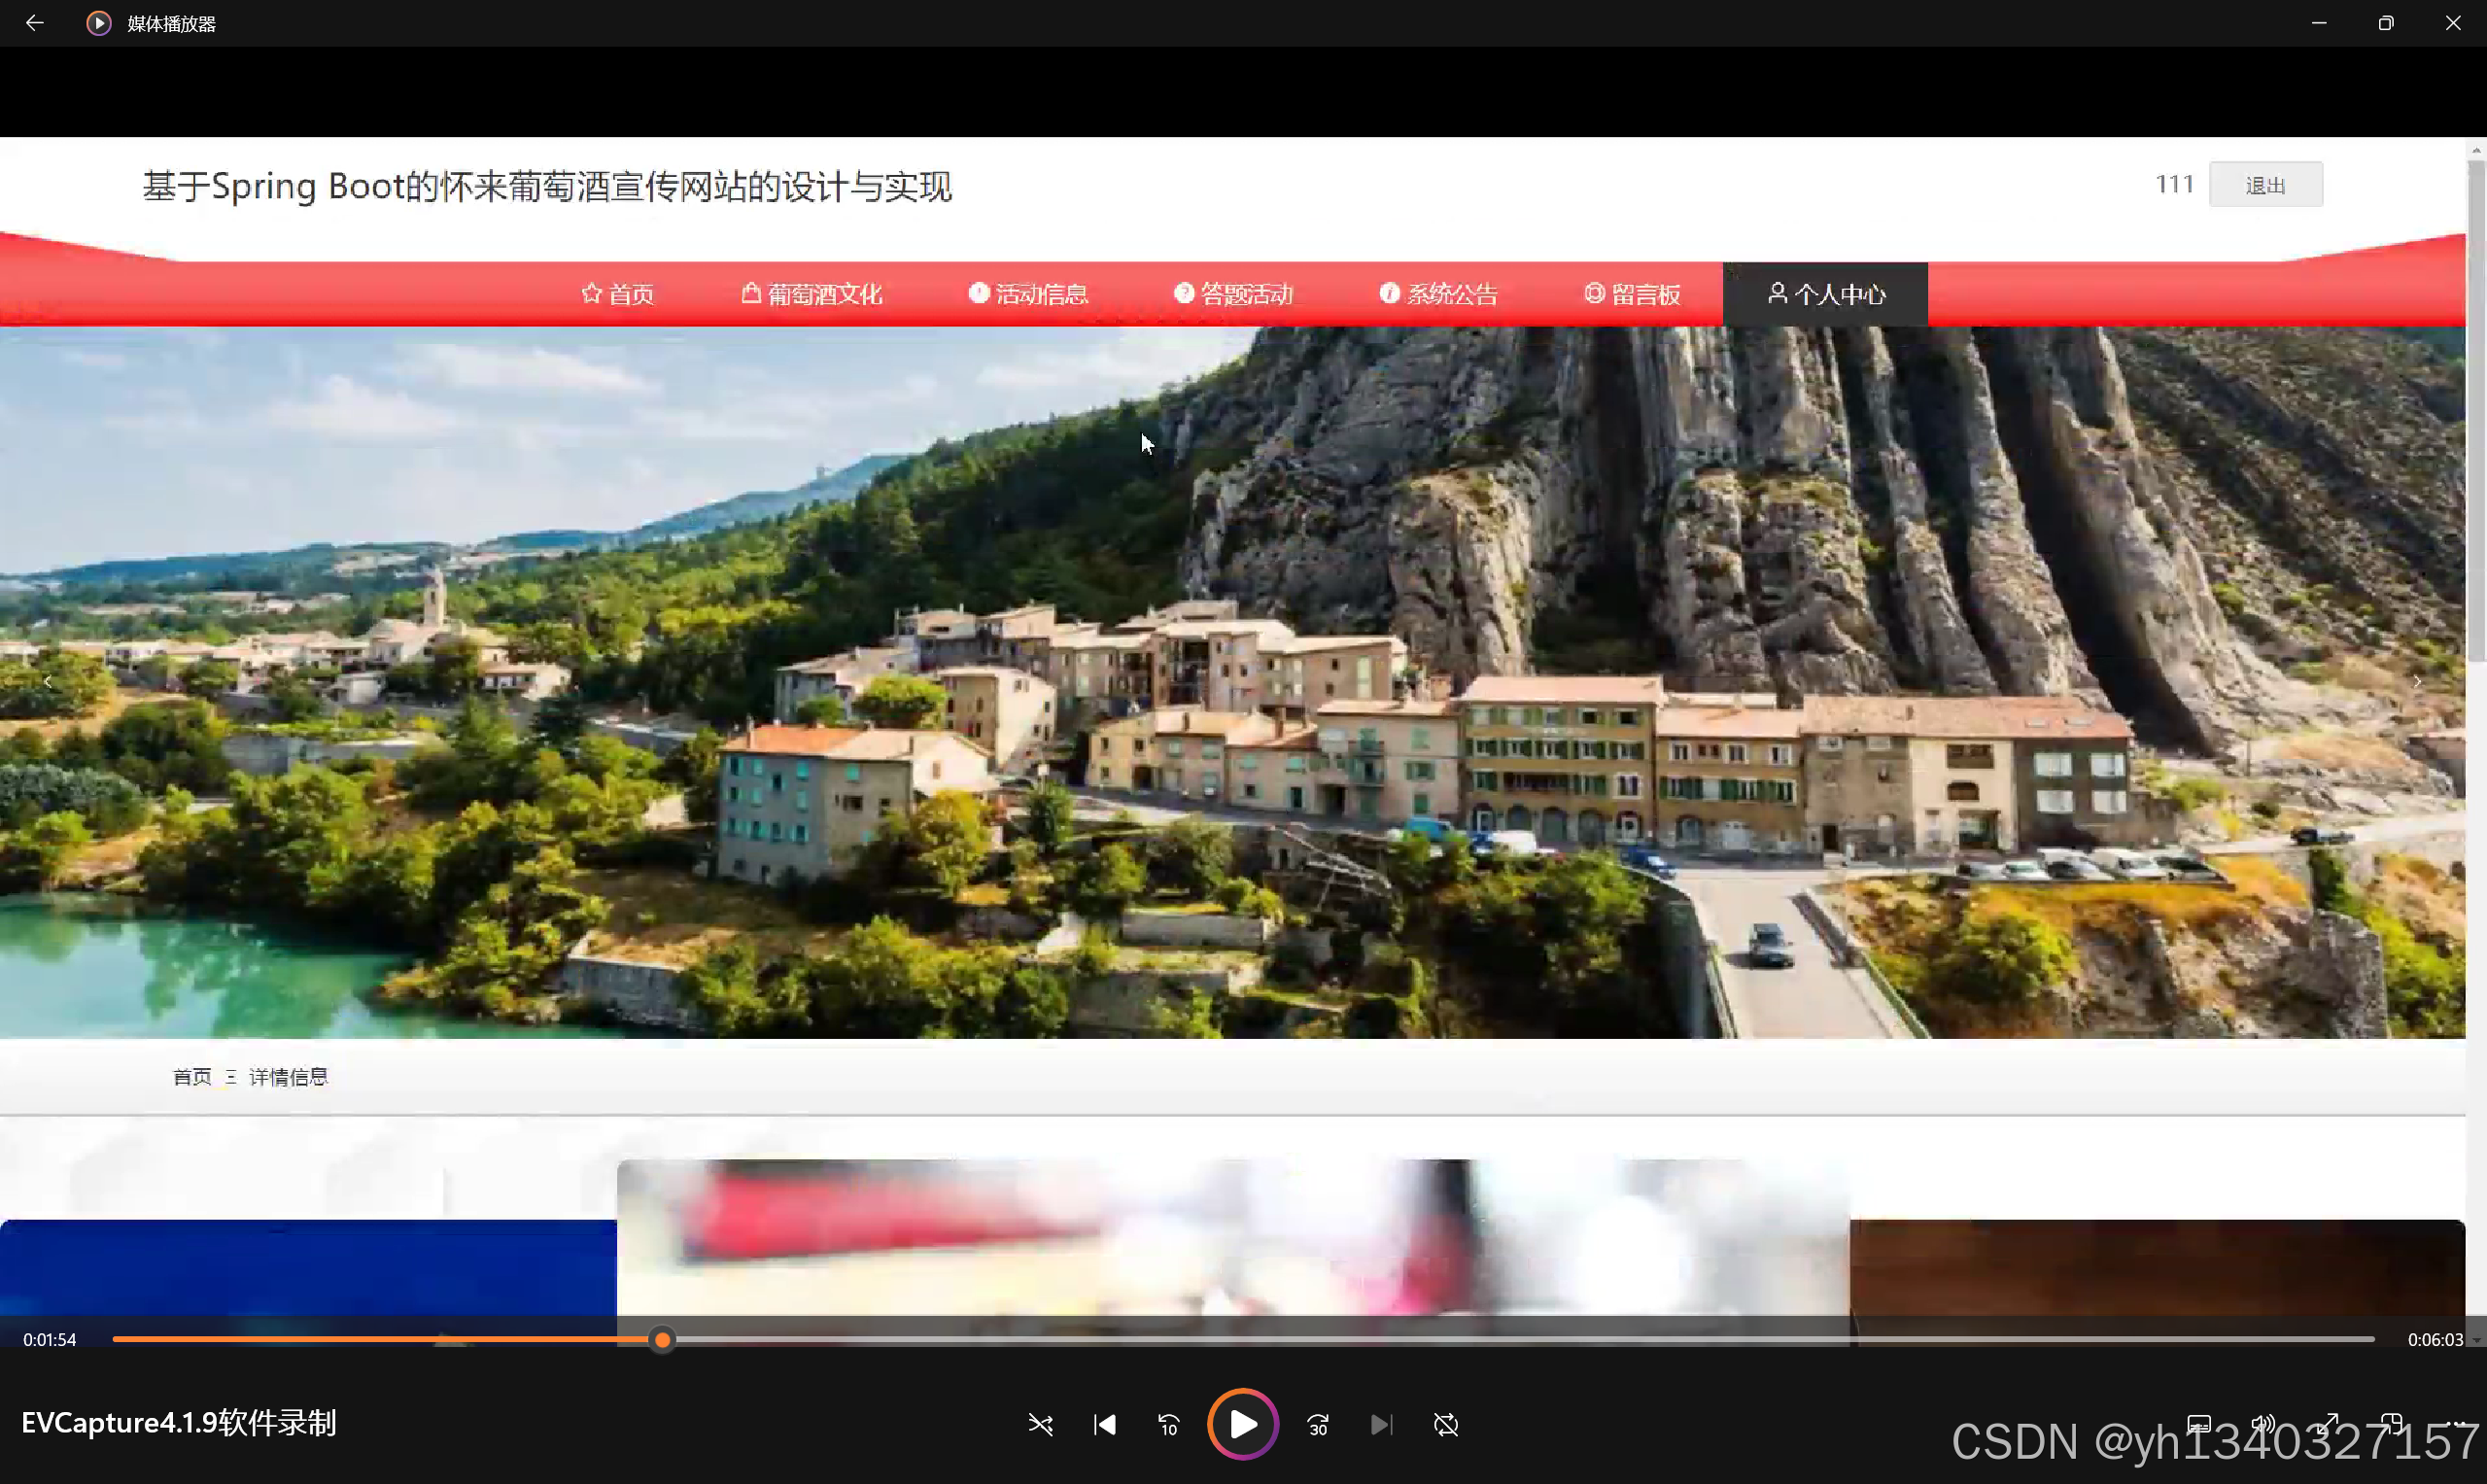Image resolution: width=2487 pixels, height=1484 pixels.
Task: Skip forward 30 seconds
Action: [x=1318, y=1424]
